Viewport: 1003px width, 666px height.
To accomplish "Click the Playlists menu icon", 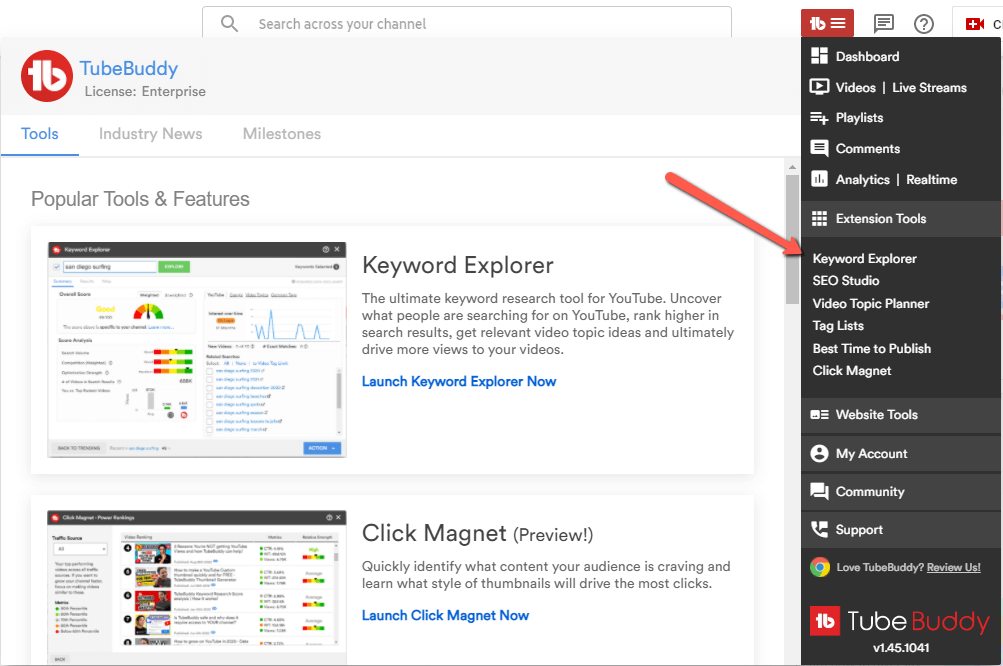I will click(820, 118).
